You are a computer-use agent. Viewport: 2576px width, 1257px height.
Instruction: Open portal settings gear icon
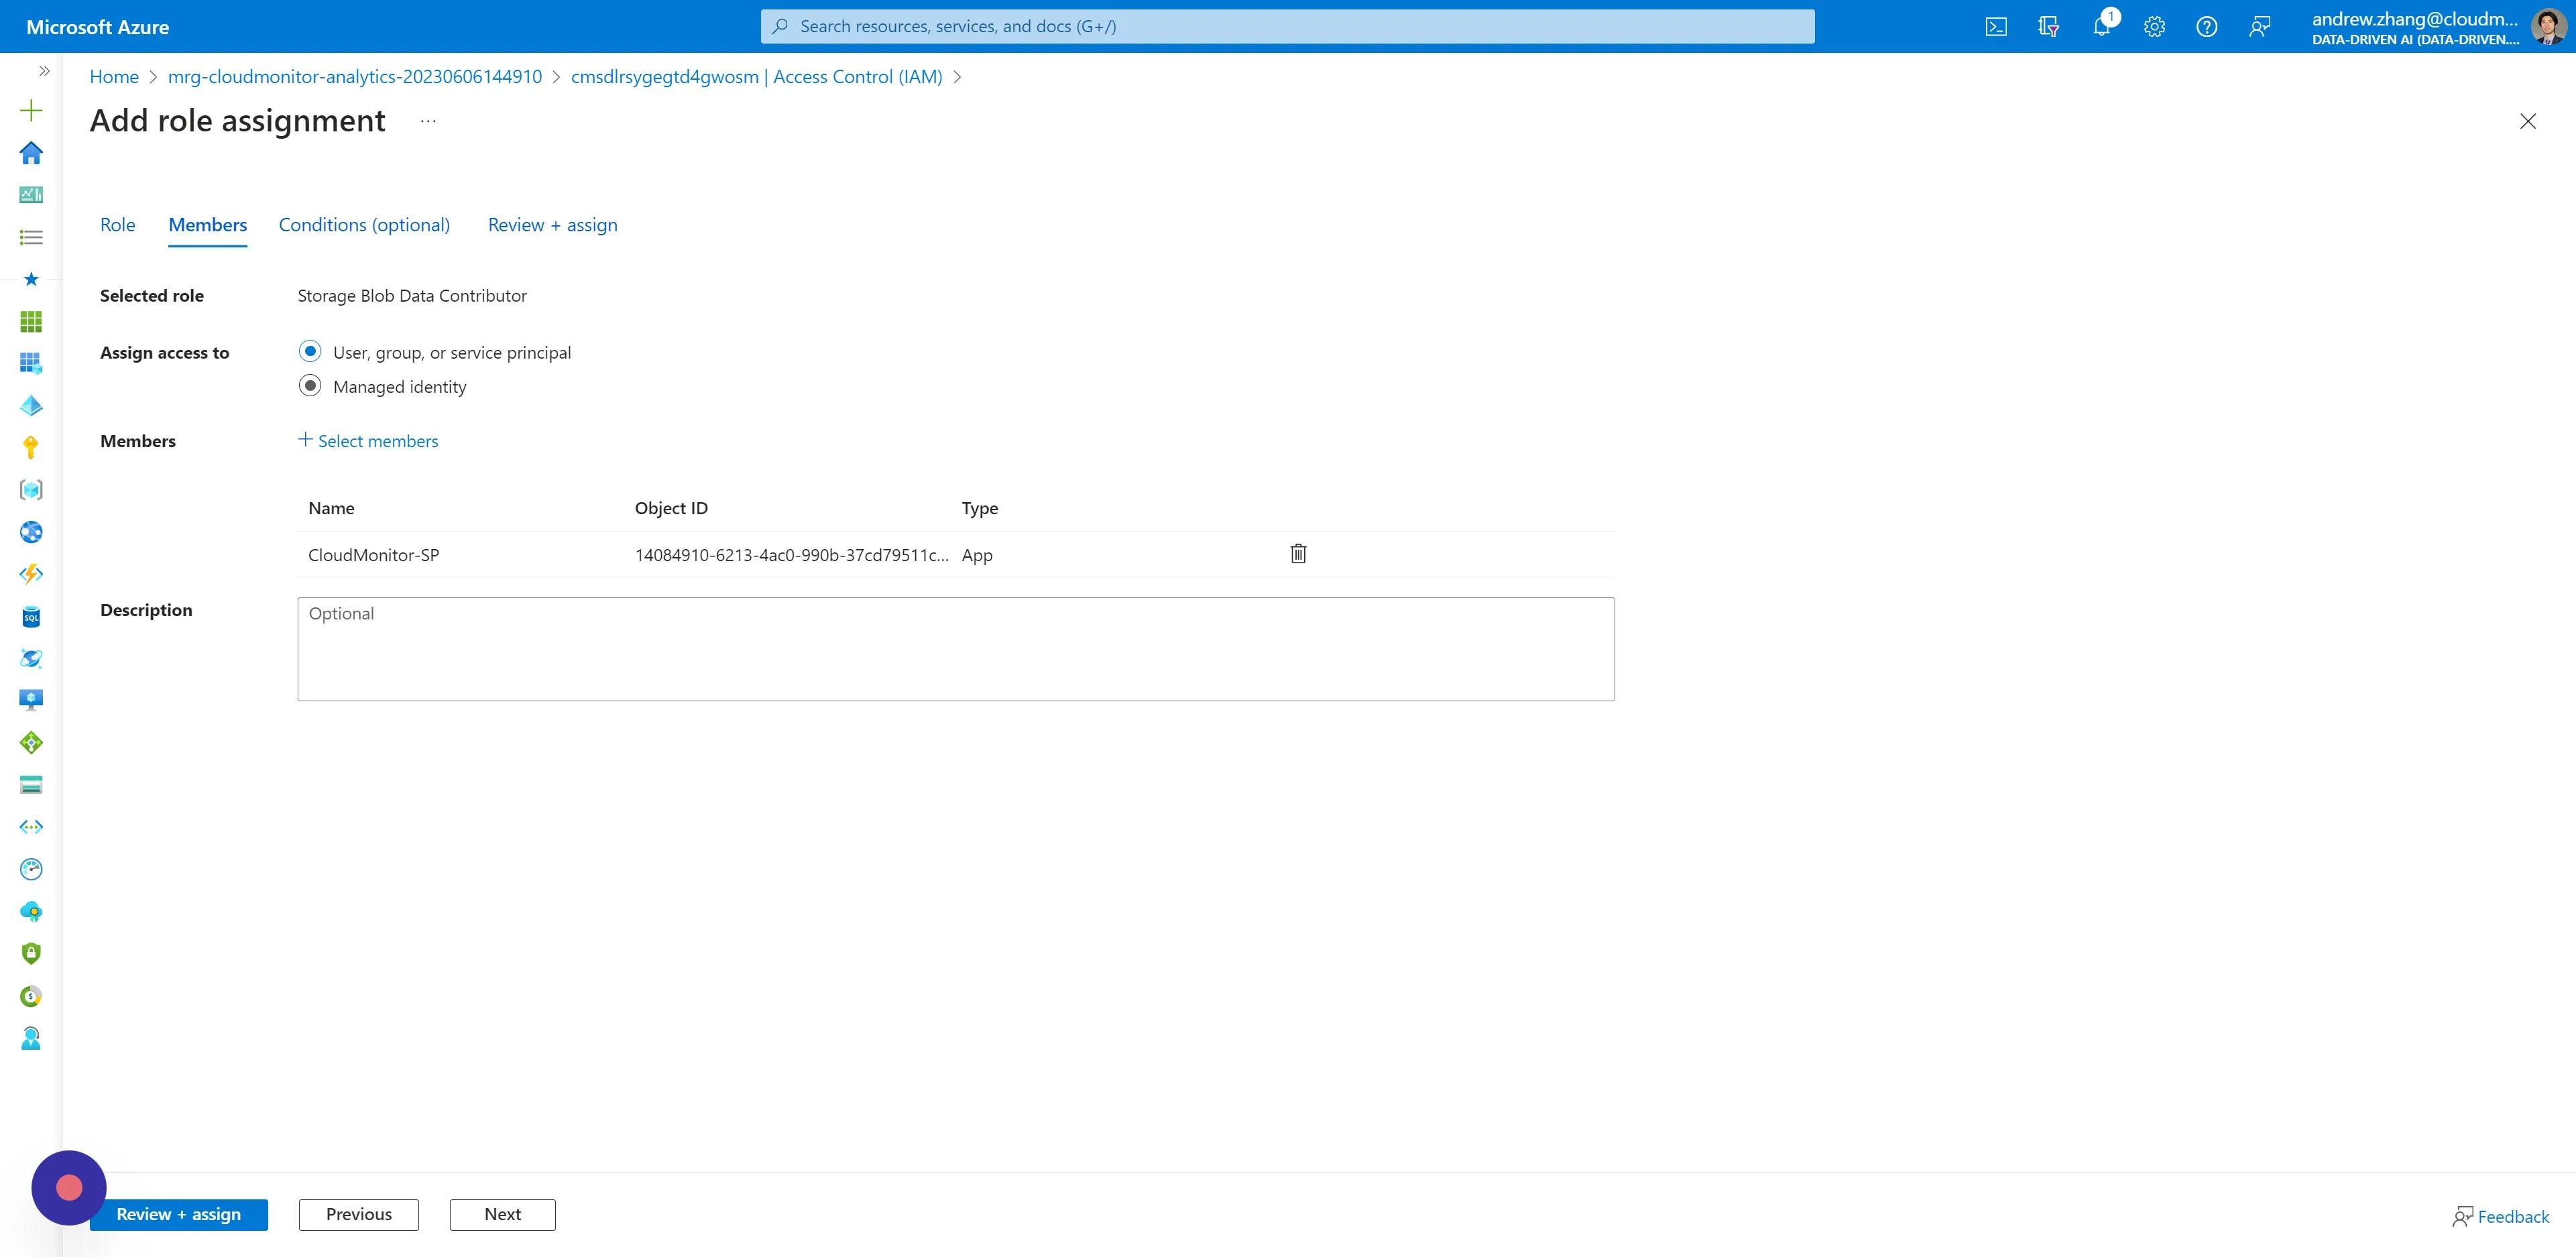2154,27
